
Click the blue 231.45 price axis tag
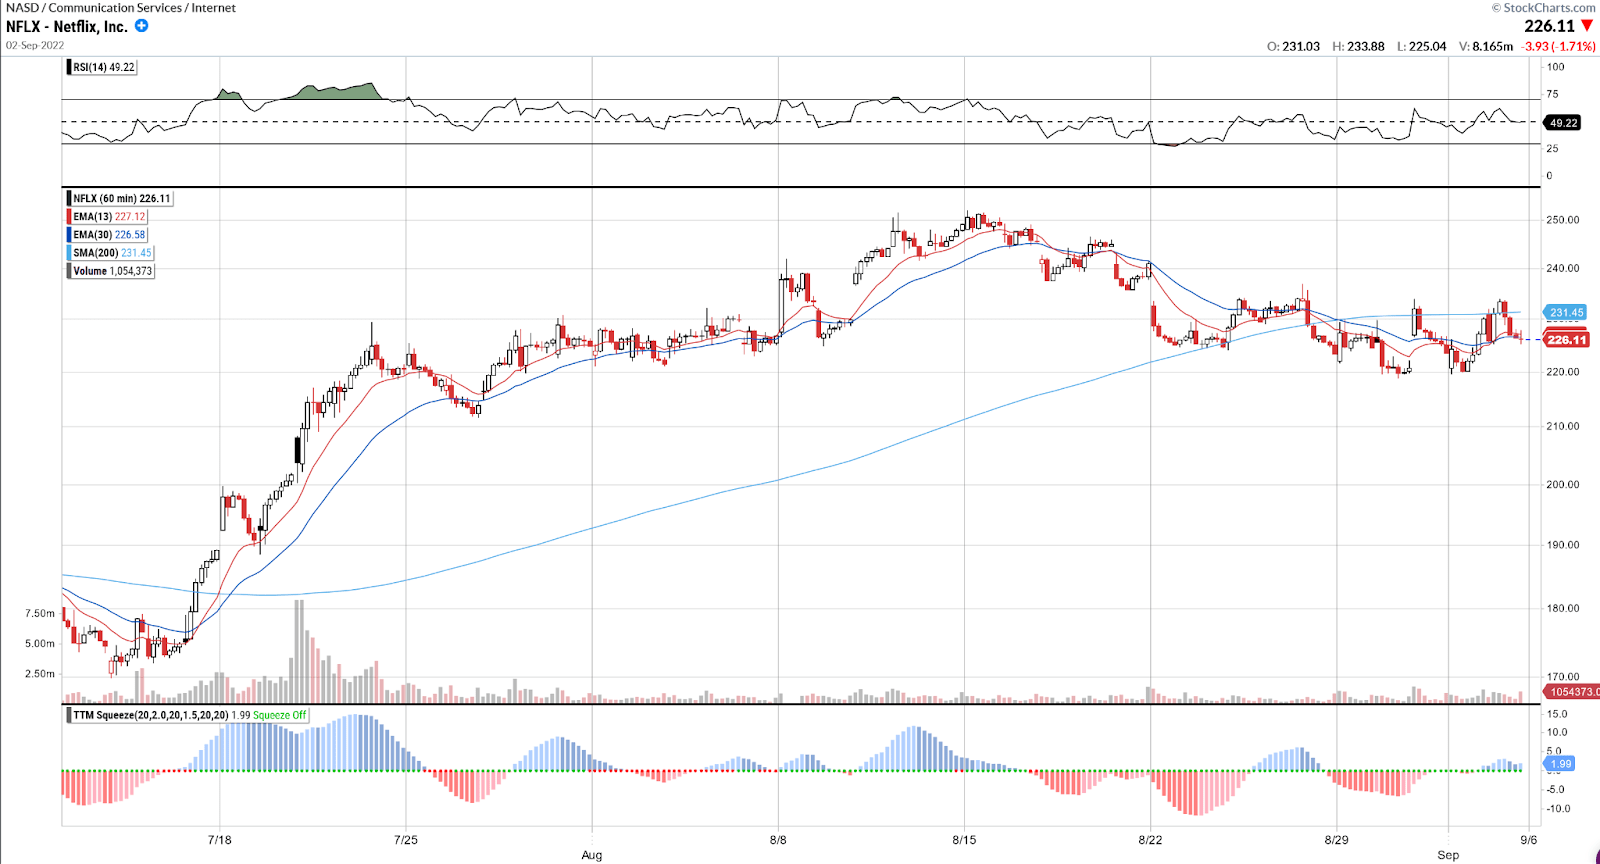point(1566,312)
